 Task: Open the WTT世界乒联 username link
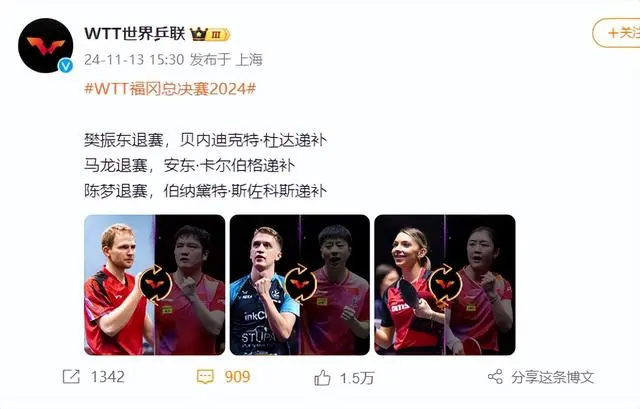point(135,33)
